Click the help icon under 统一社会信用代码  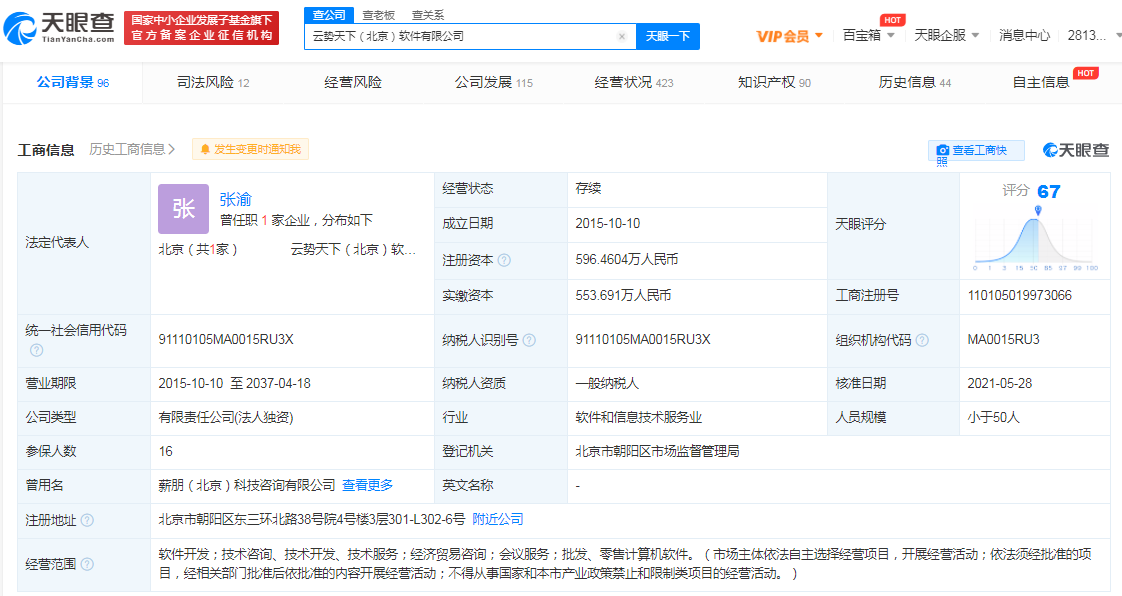pyautogui.click(x=36, y=350)
